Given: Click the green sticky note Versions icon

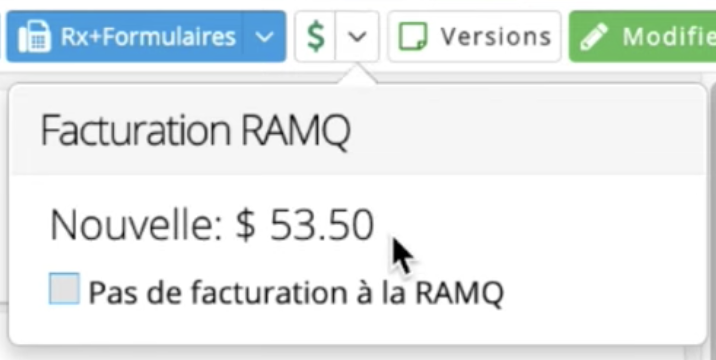Looking at the screenshot, I should pyautogui.click(x=413, y=37).
